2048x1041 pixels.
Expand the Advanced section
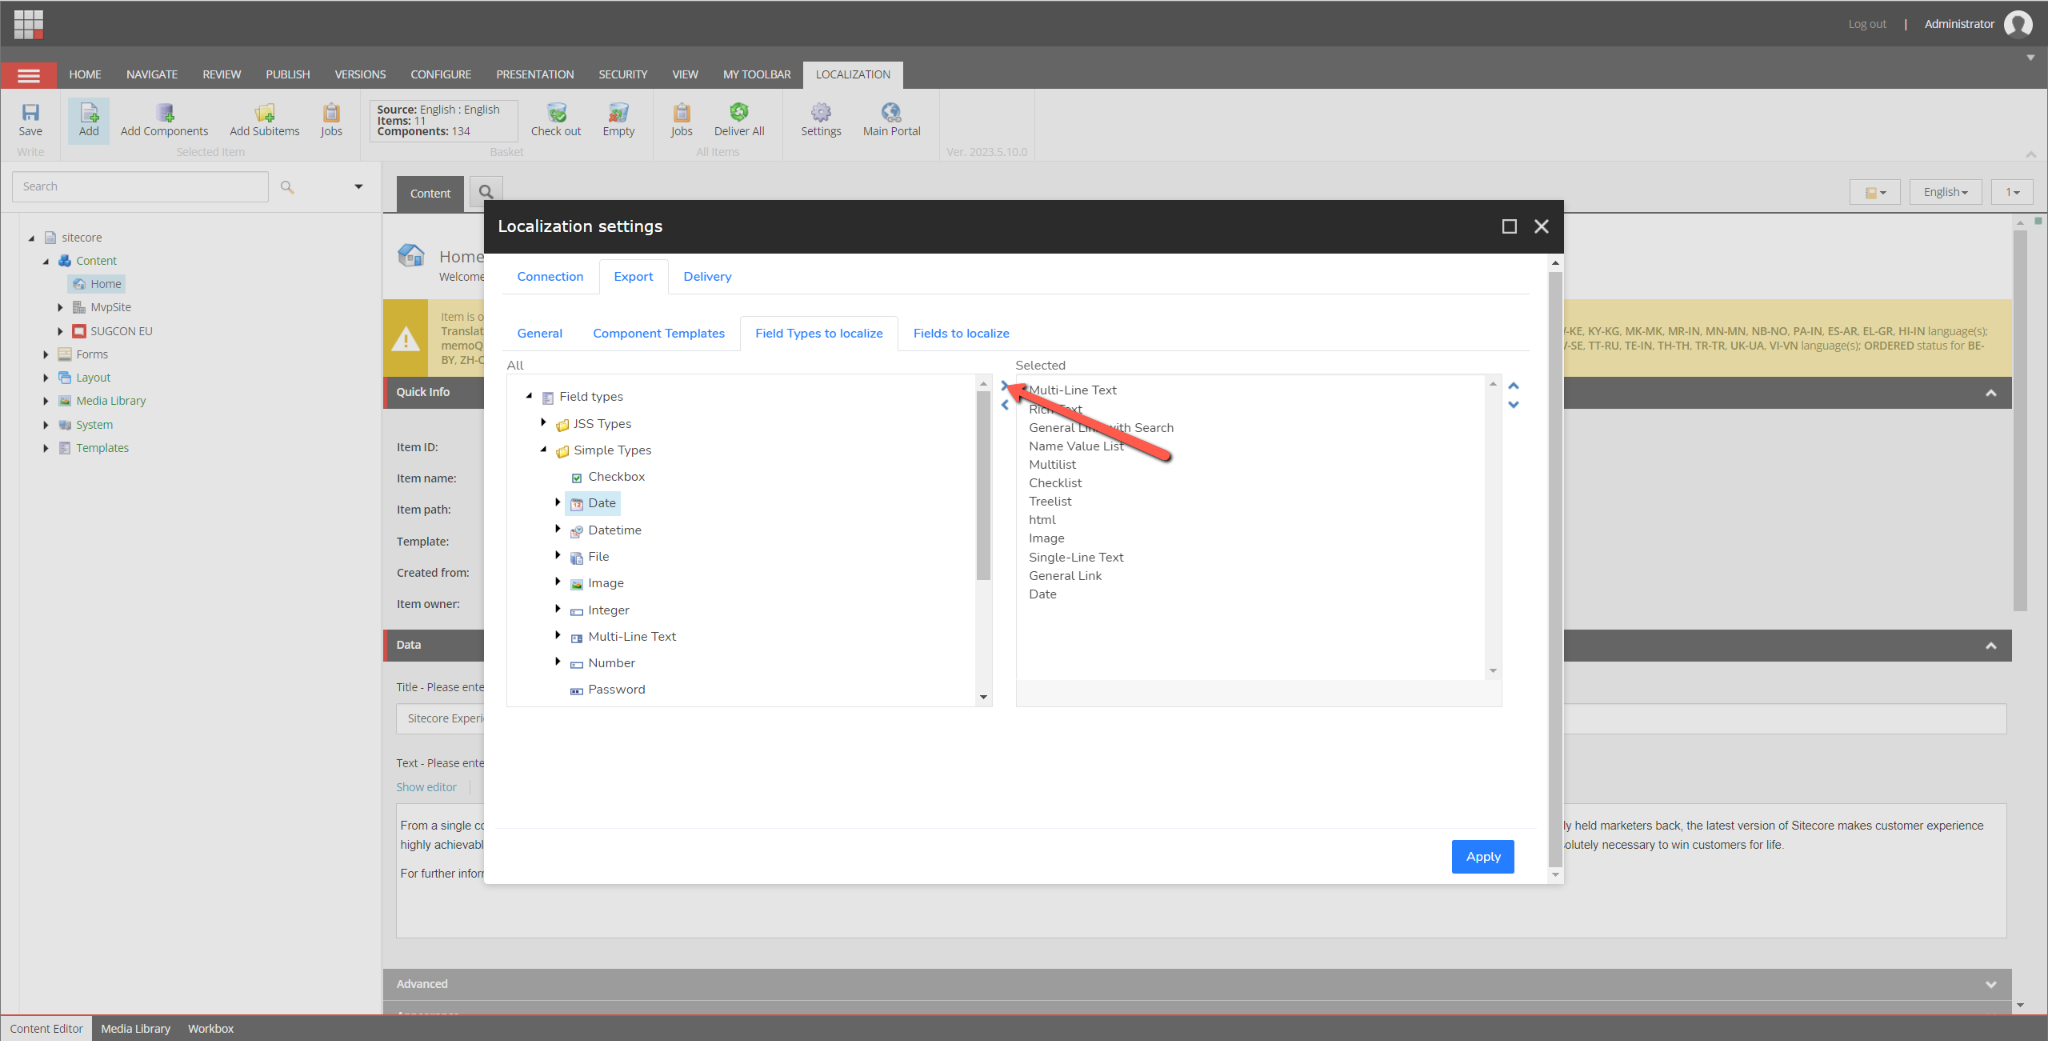click(1990, 985)
